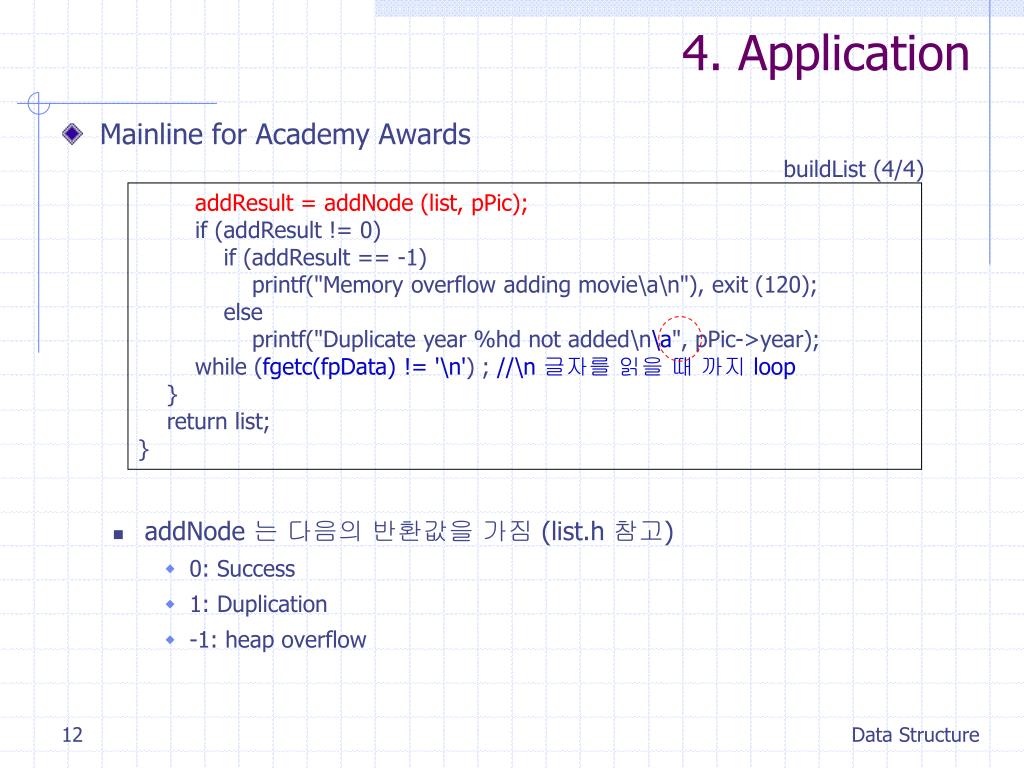Click the square bullet before addNode

118,534
